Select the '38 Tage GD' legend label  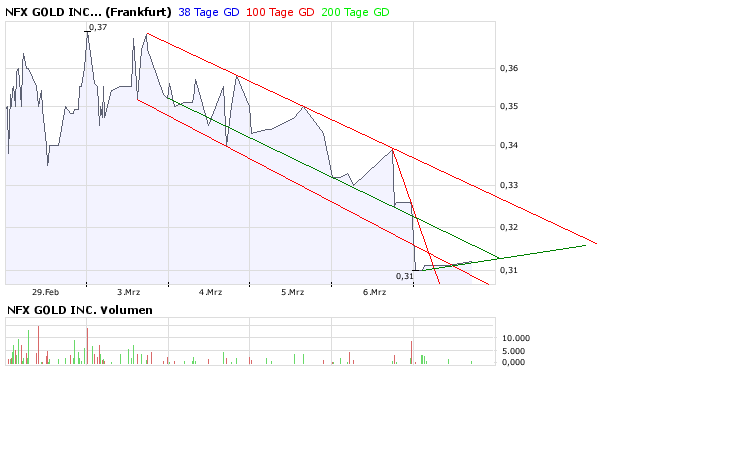(209, 12)
